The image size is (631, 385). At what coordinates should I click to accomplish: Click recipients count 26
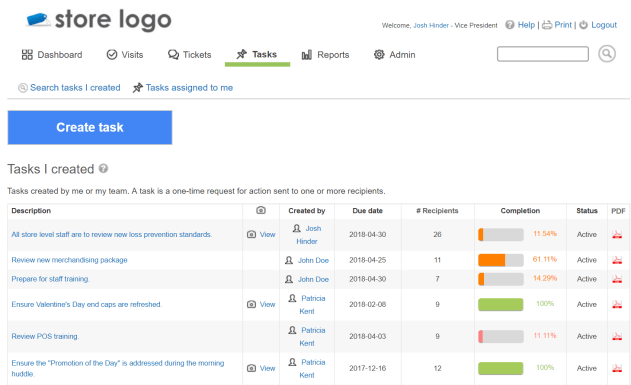[x=437, y=235]
